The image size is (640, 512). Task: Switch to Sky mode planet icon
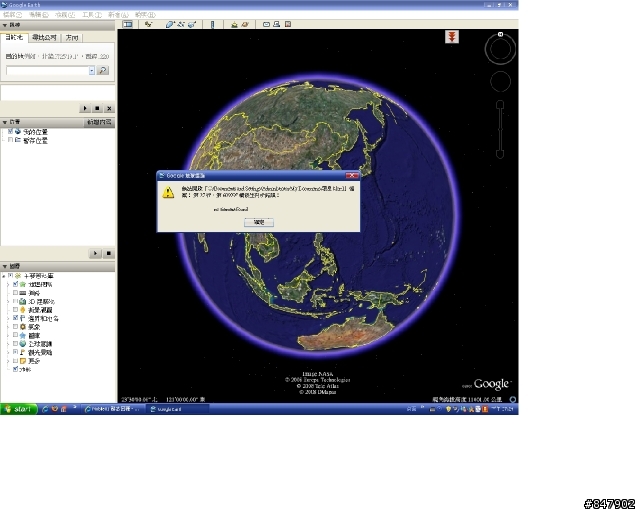tap(245, 24)
